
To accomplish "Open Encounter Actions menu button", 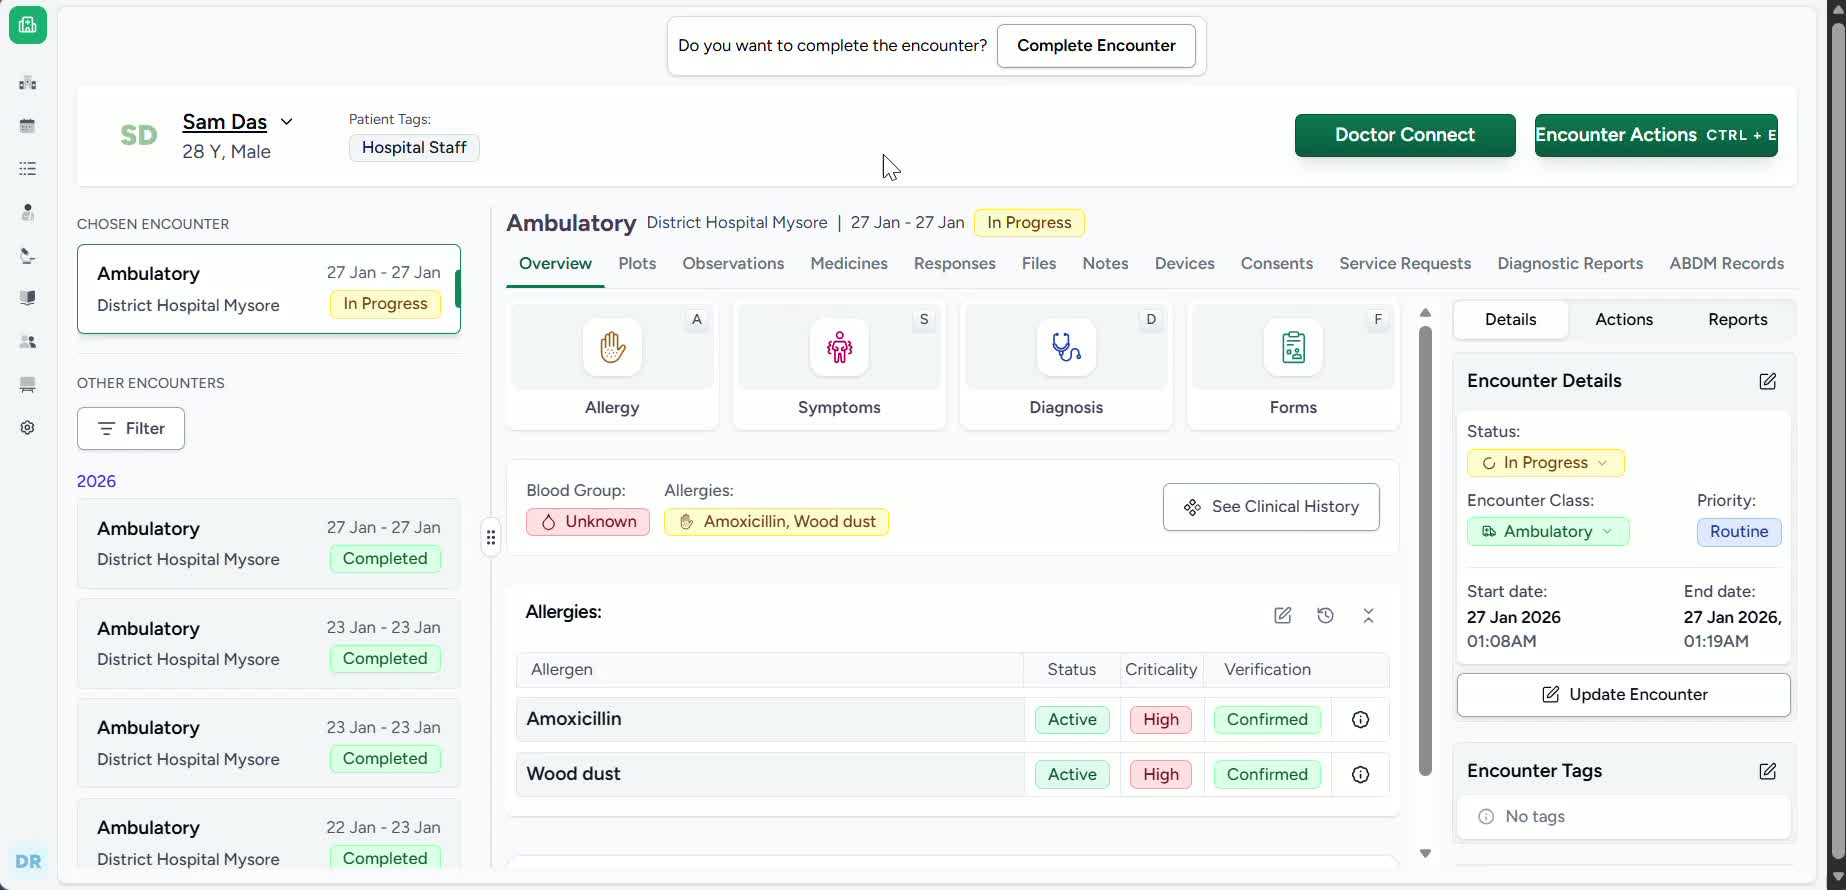I will [1656, 135].
